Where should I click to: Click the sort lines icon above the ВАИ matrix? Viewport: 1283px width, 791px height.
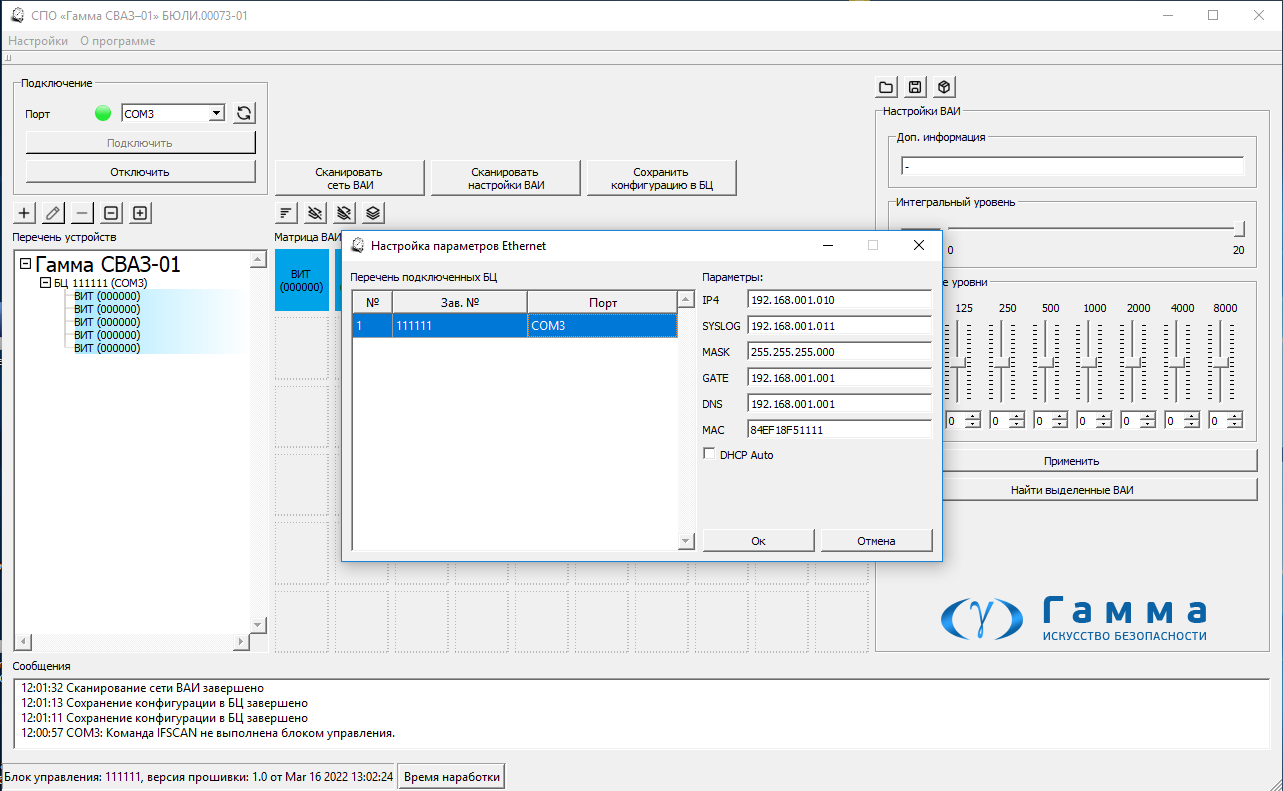point(286,212)
